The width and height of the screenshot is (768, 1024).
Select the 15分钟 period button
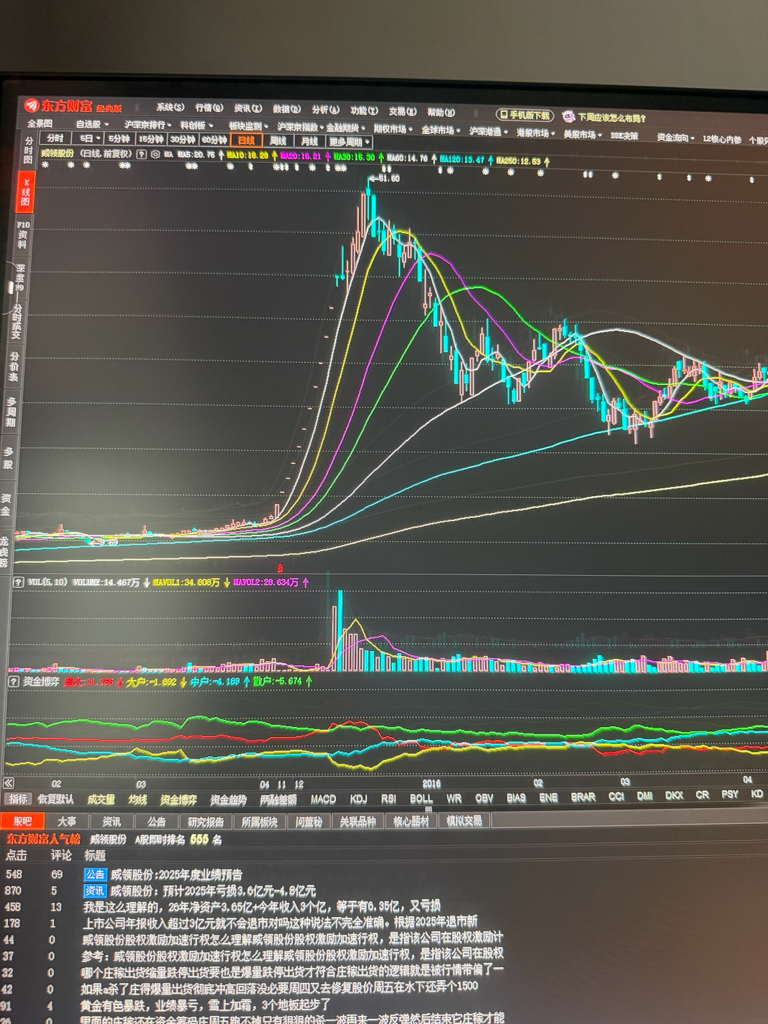click(150, 139)
